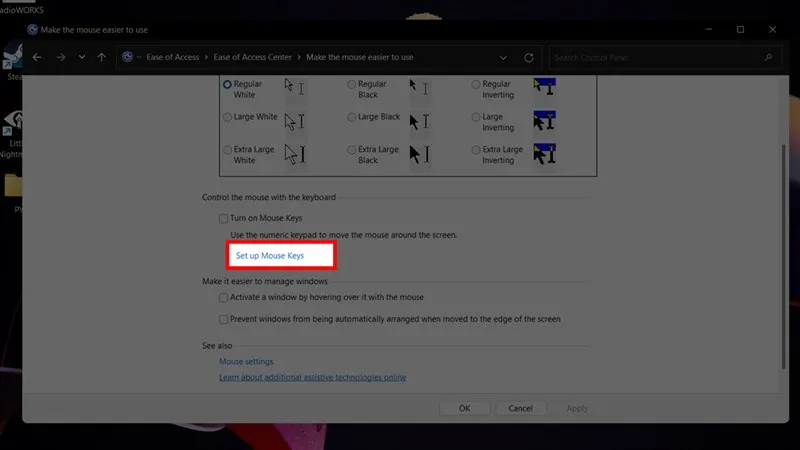This screenshot has height=450, width=800.
Task: Click the Back navigation arrow
Action: 37,57
